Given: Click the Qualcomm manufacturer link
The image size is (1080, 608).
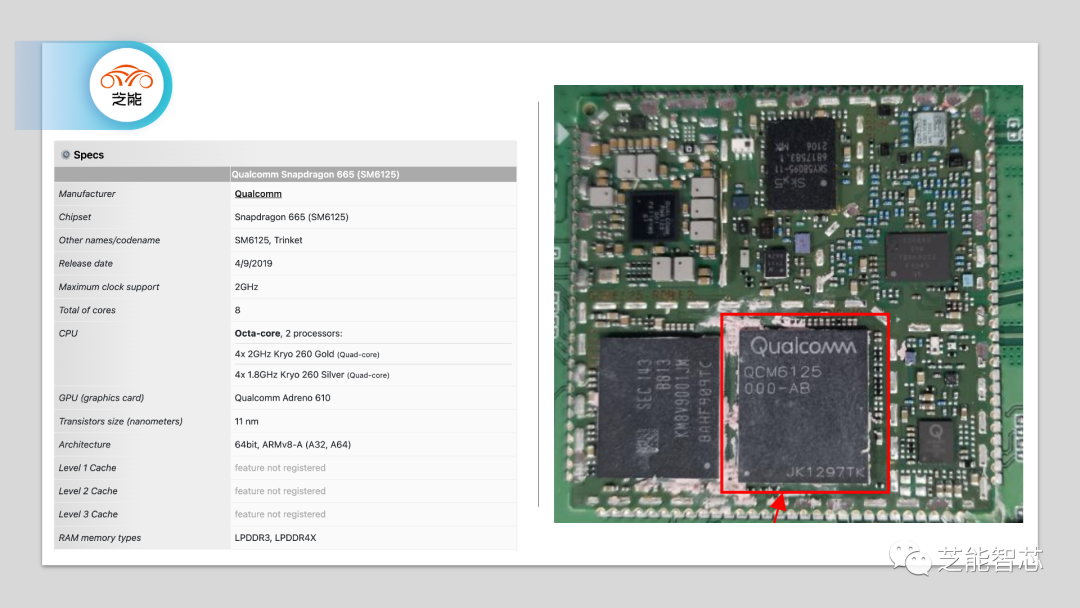Looking at the screenshot, I should (x=258, y=193).
